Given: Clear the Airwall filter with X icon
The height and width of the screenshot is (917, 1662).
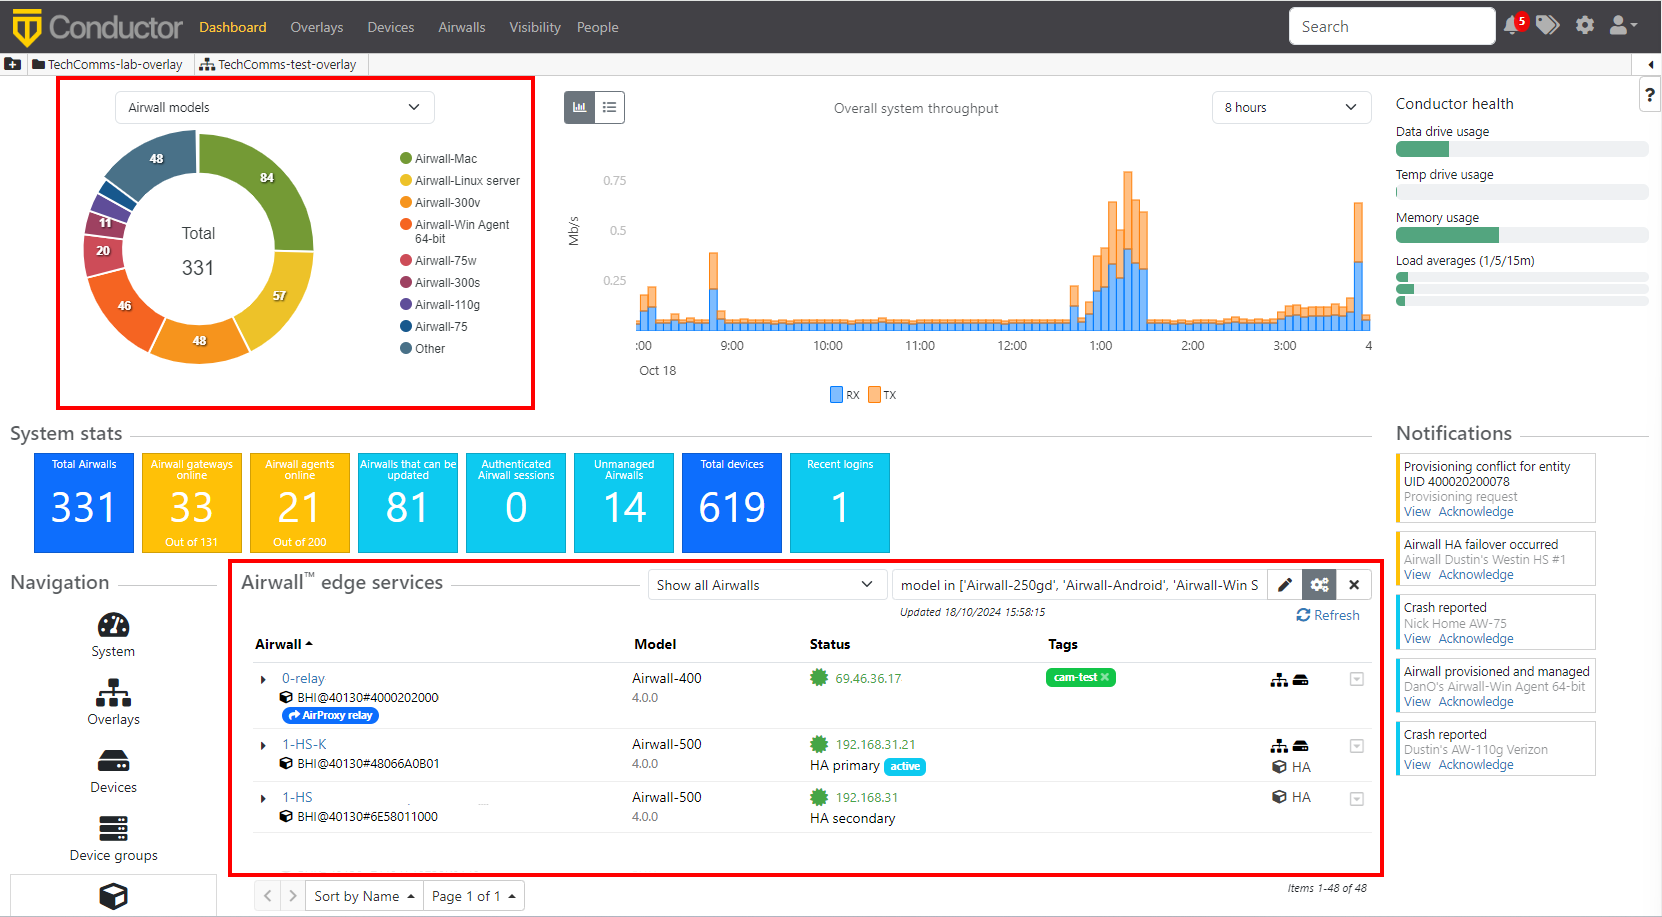Looking at the screenshot, I should point(1354,585).
